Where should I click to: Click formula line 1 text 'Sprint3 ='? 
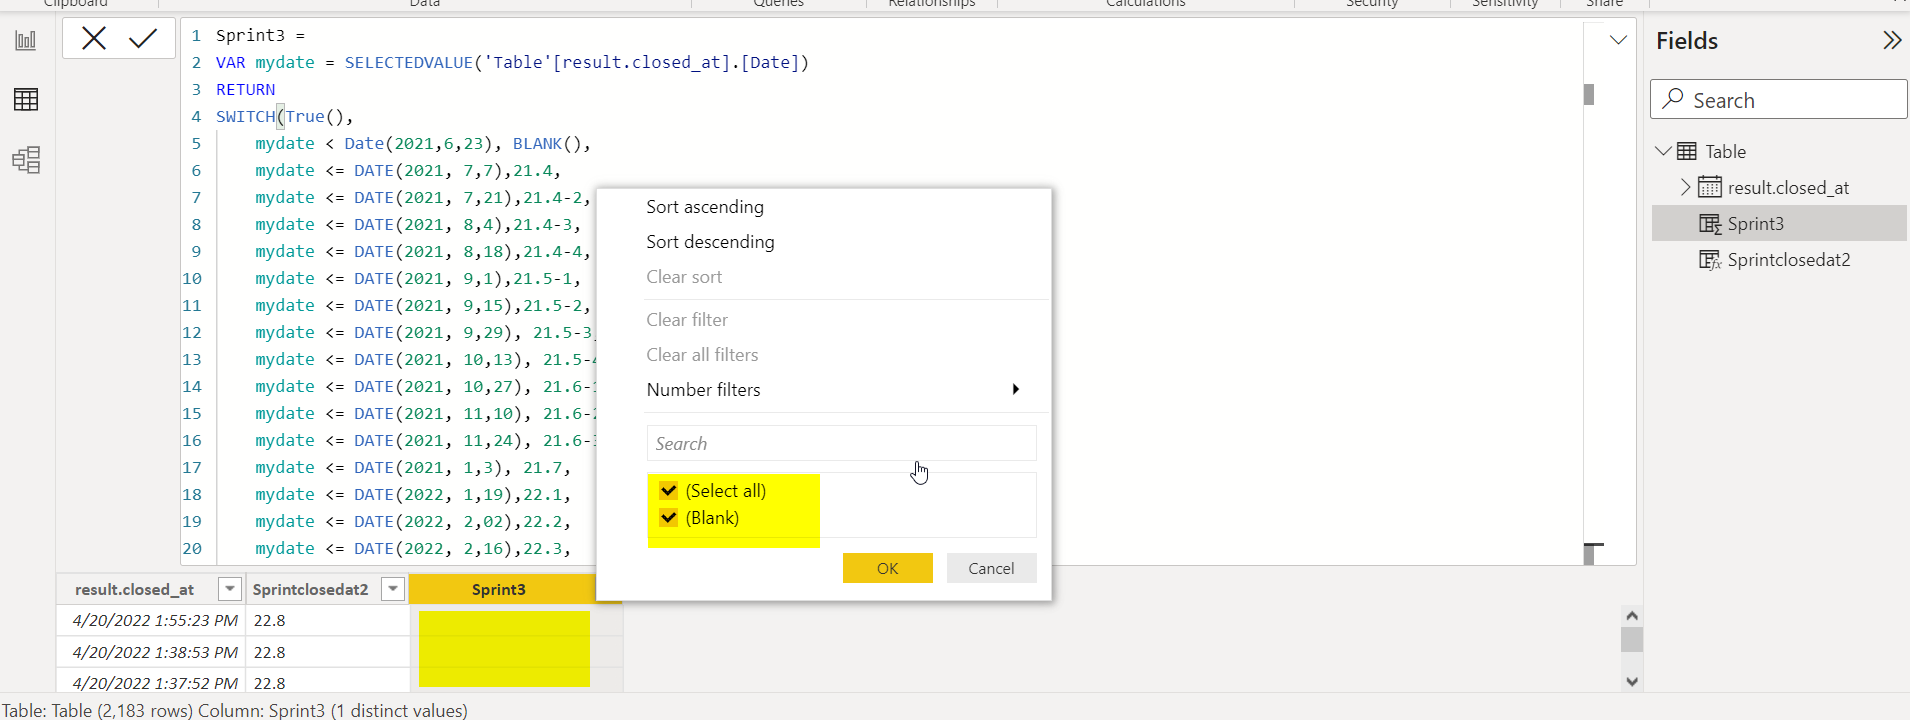(x=260, y=36)
